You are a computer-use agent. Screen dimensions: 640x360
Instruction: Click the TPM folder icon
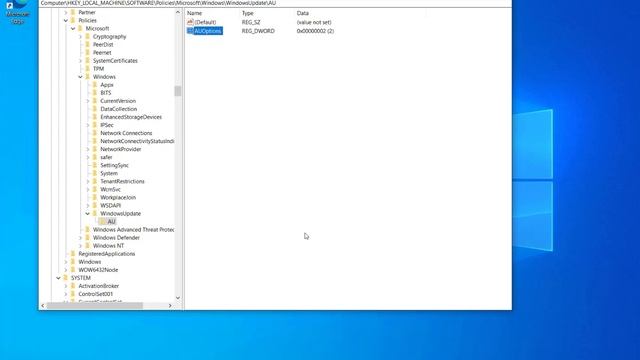click(88, 69)
